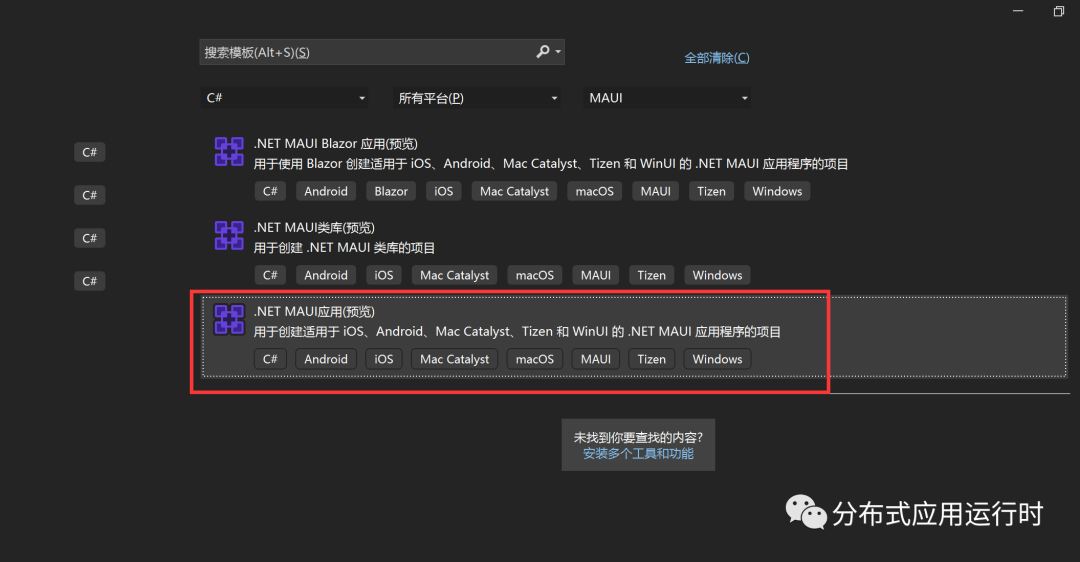Click Android tag in MAUI Blazor template
This screenshot has width=1080, height=562.
coord(326,191)
